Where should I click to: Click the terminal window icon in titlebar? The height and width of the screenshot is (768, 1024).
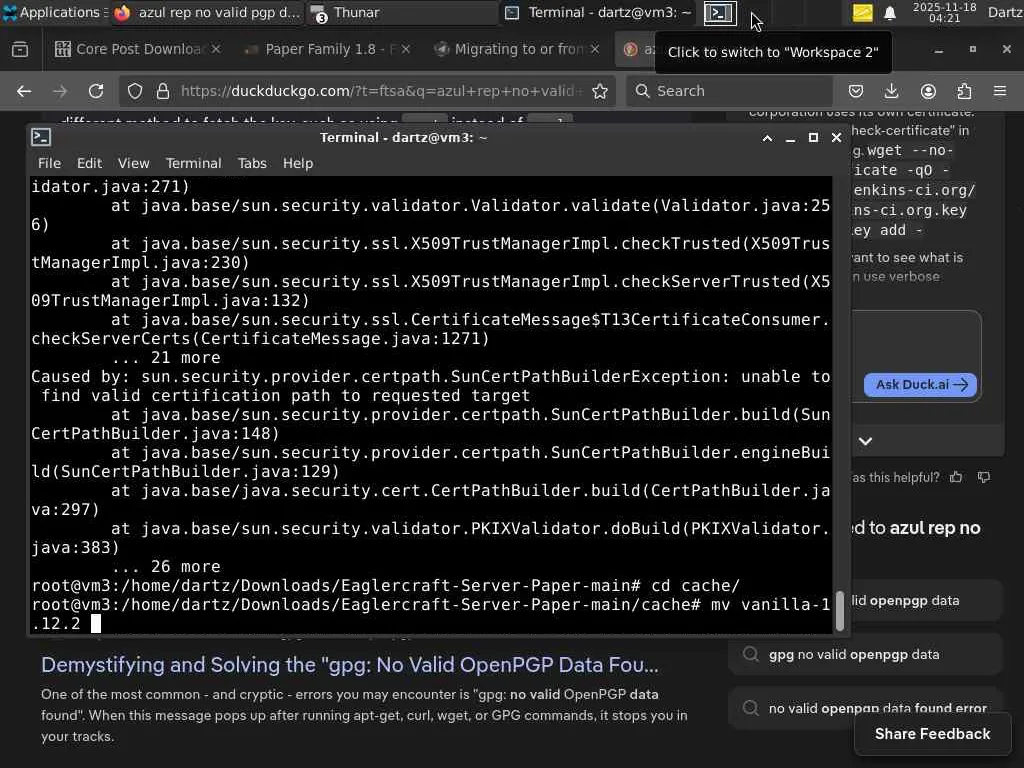[x=41, y=137]
